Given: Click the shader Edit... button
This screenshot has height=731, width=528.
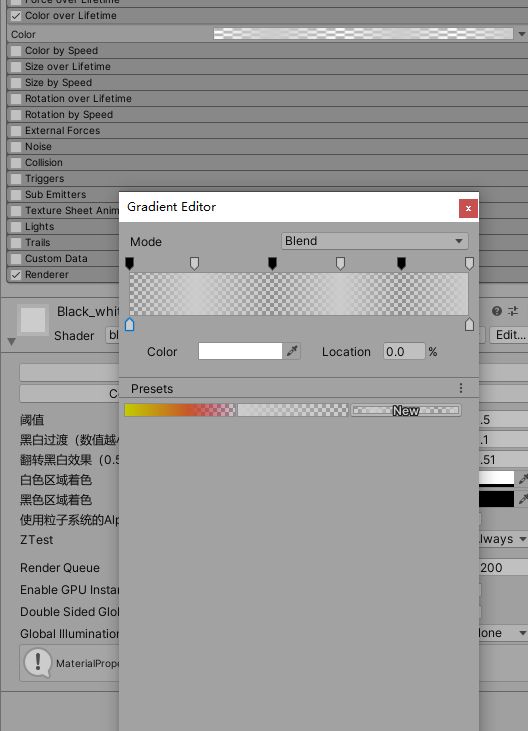Looking at the screenshot, I should [x=509, y=335].
